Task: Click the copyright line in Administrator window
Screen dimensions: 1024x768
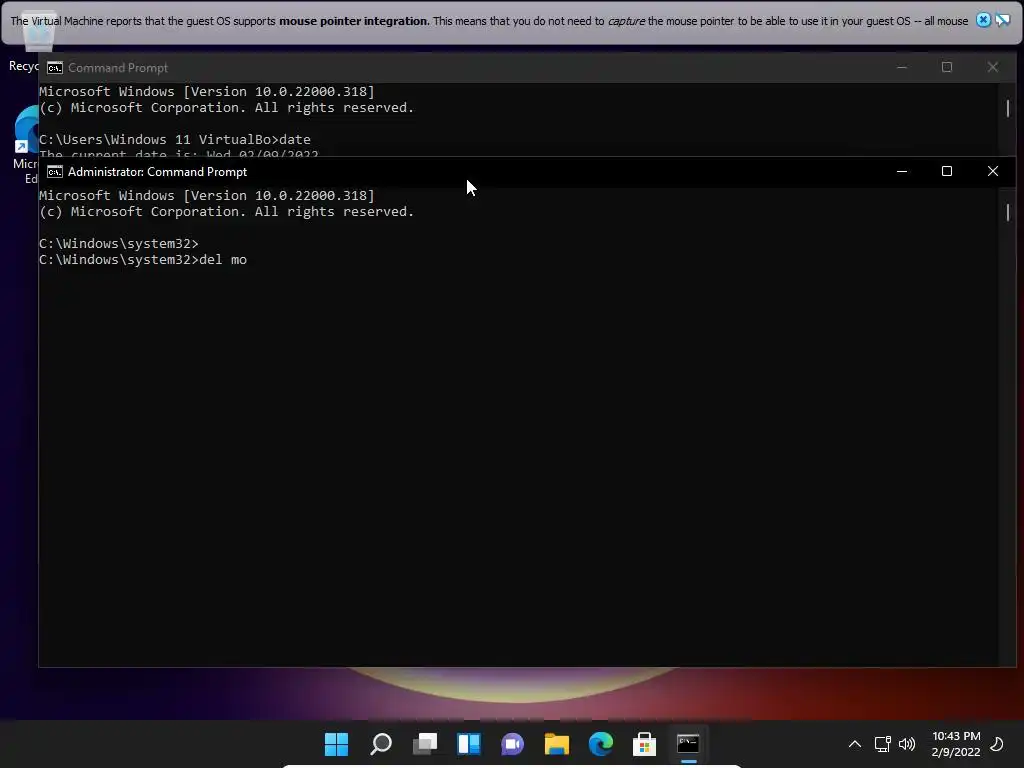Action: (x=227, y=212)
